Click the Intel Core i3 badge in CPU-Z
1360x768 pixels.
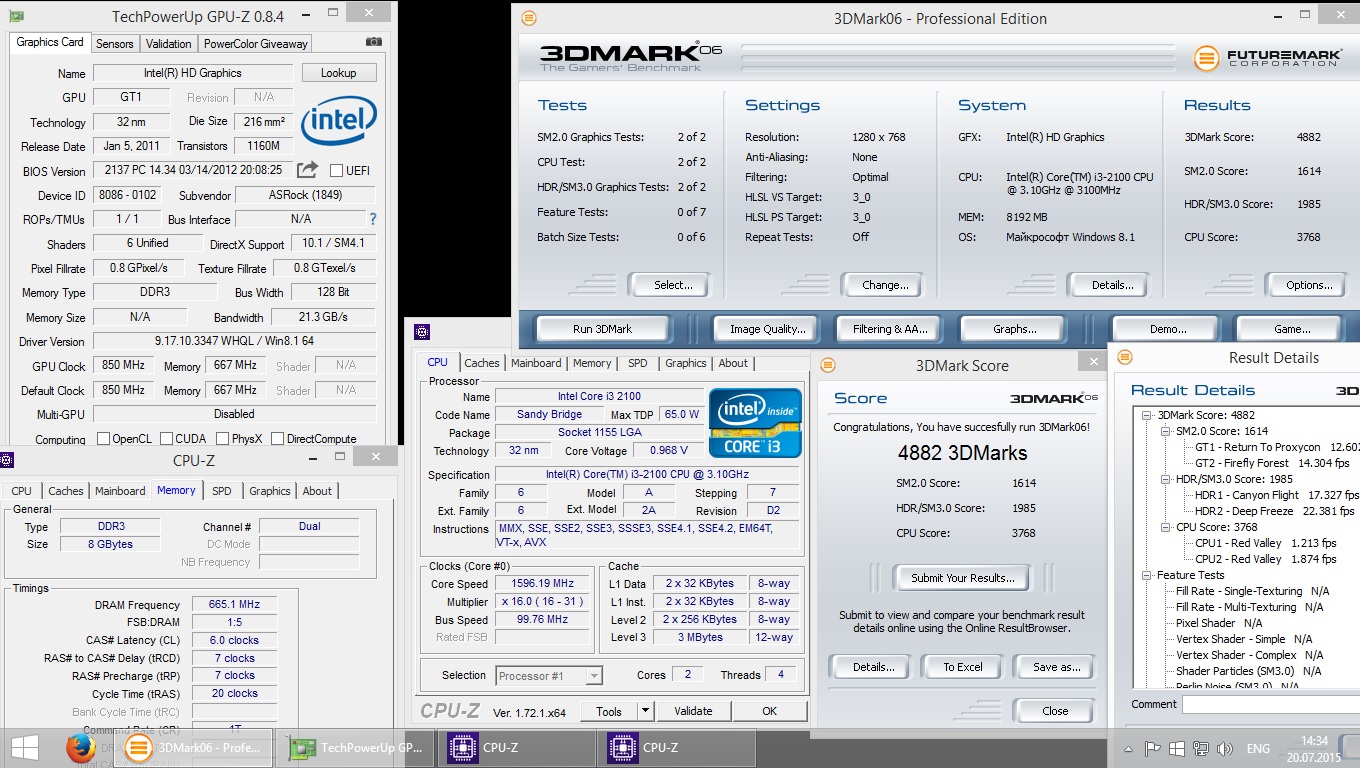point(755,423)
